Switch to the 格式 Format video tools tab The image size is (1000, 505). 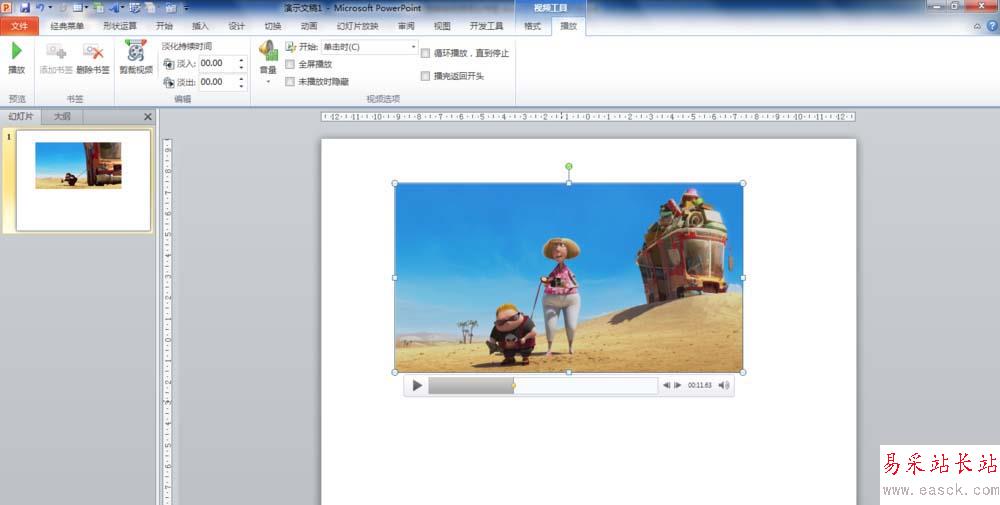533,26
